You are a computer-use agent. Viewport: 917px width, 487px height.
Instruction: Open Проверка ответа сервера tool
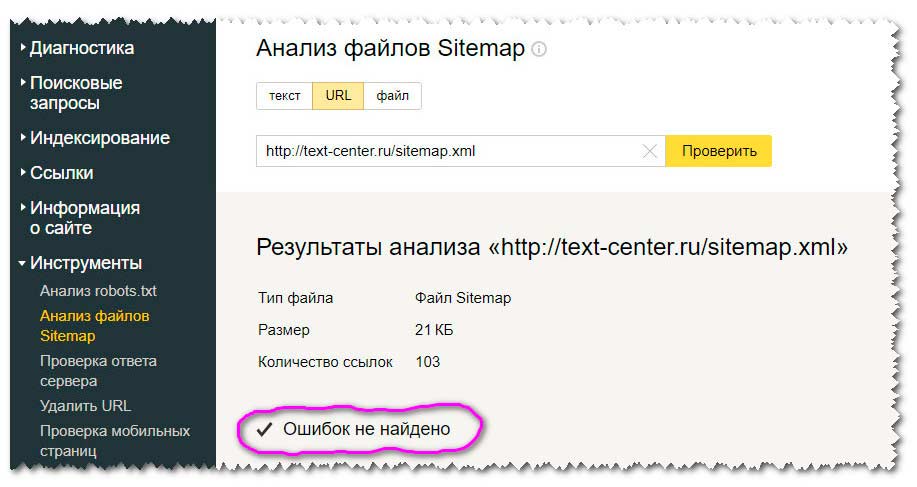pos(98,371)
